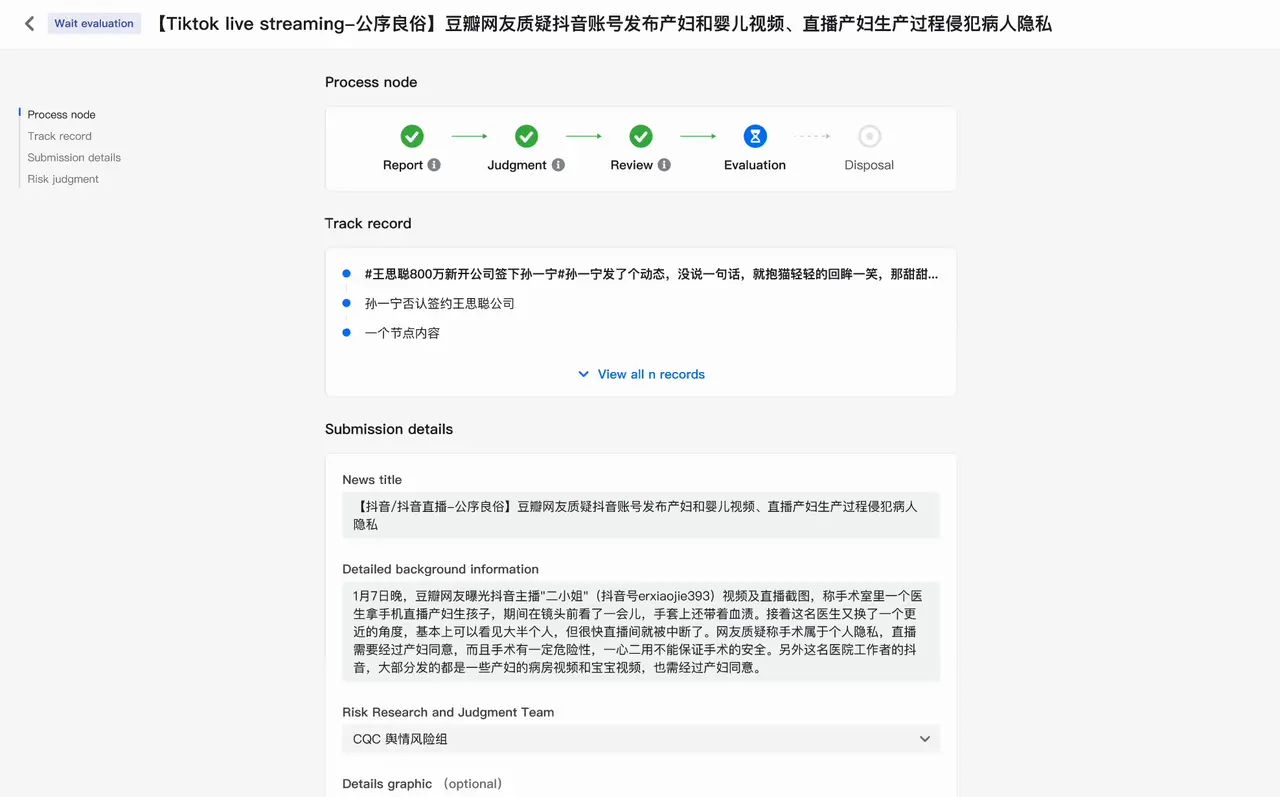Click the Process node section heading
The height and width of the screenshot is (797, 1280).
click(x=371, y=82)
